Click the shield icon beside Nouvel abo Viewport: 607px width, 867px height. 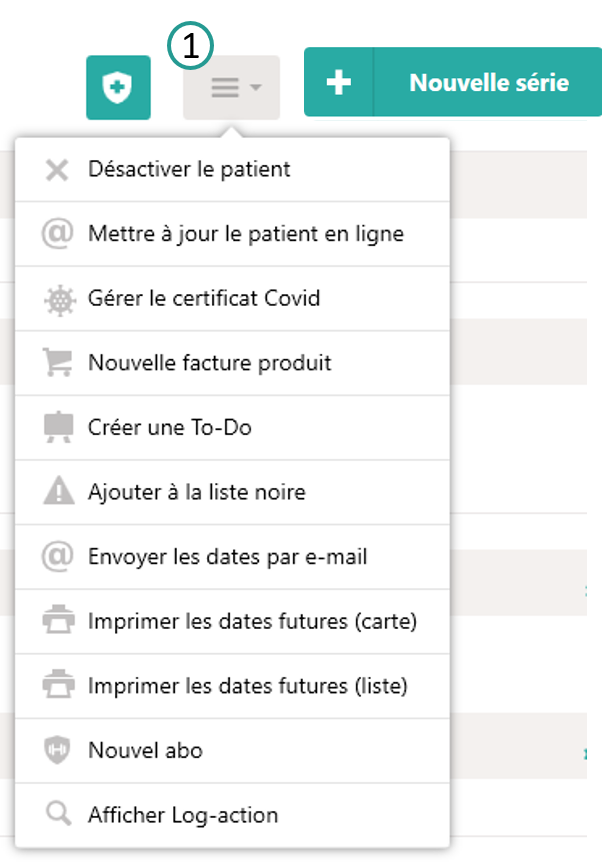click(x=57, y=750)
